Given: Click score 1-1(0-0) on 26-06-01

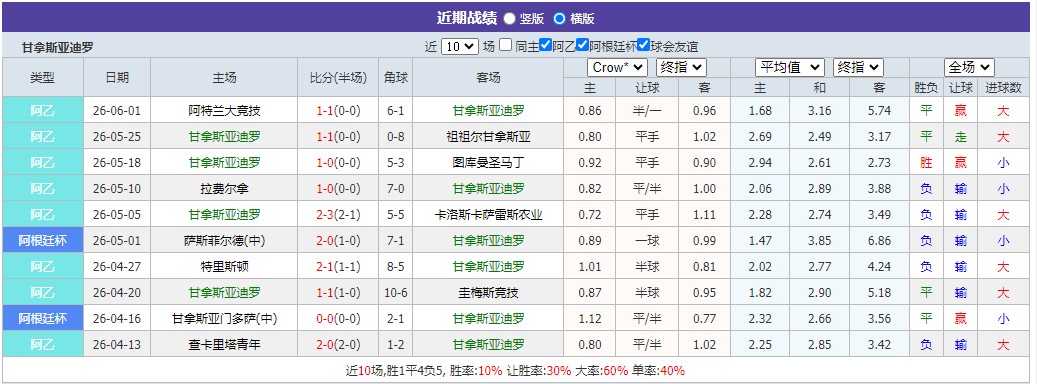Looking at the screenshot, I should pos(338,110).
